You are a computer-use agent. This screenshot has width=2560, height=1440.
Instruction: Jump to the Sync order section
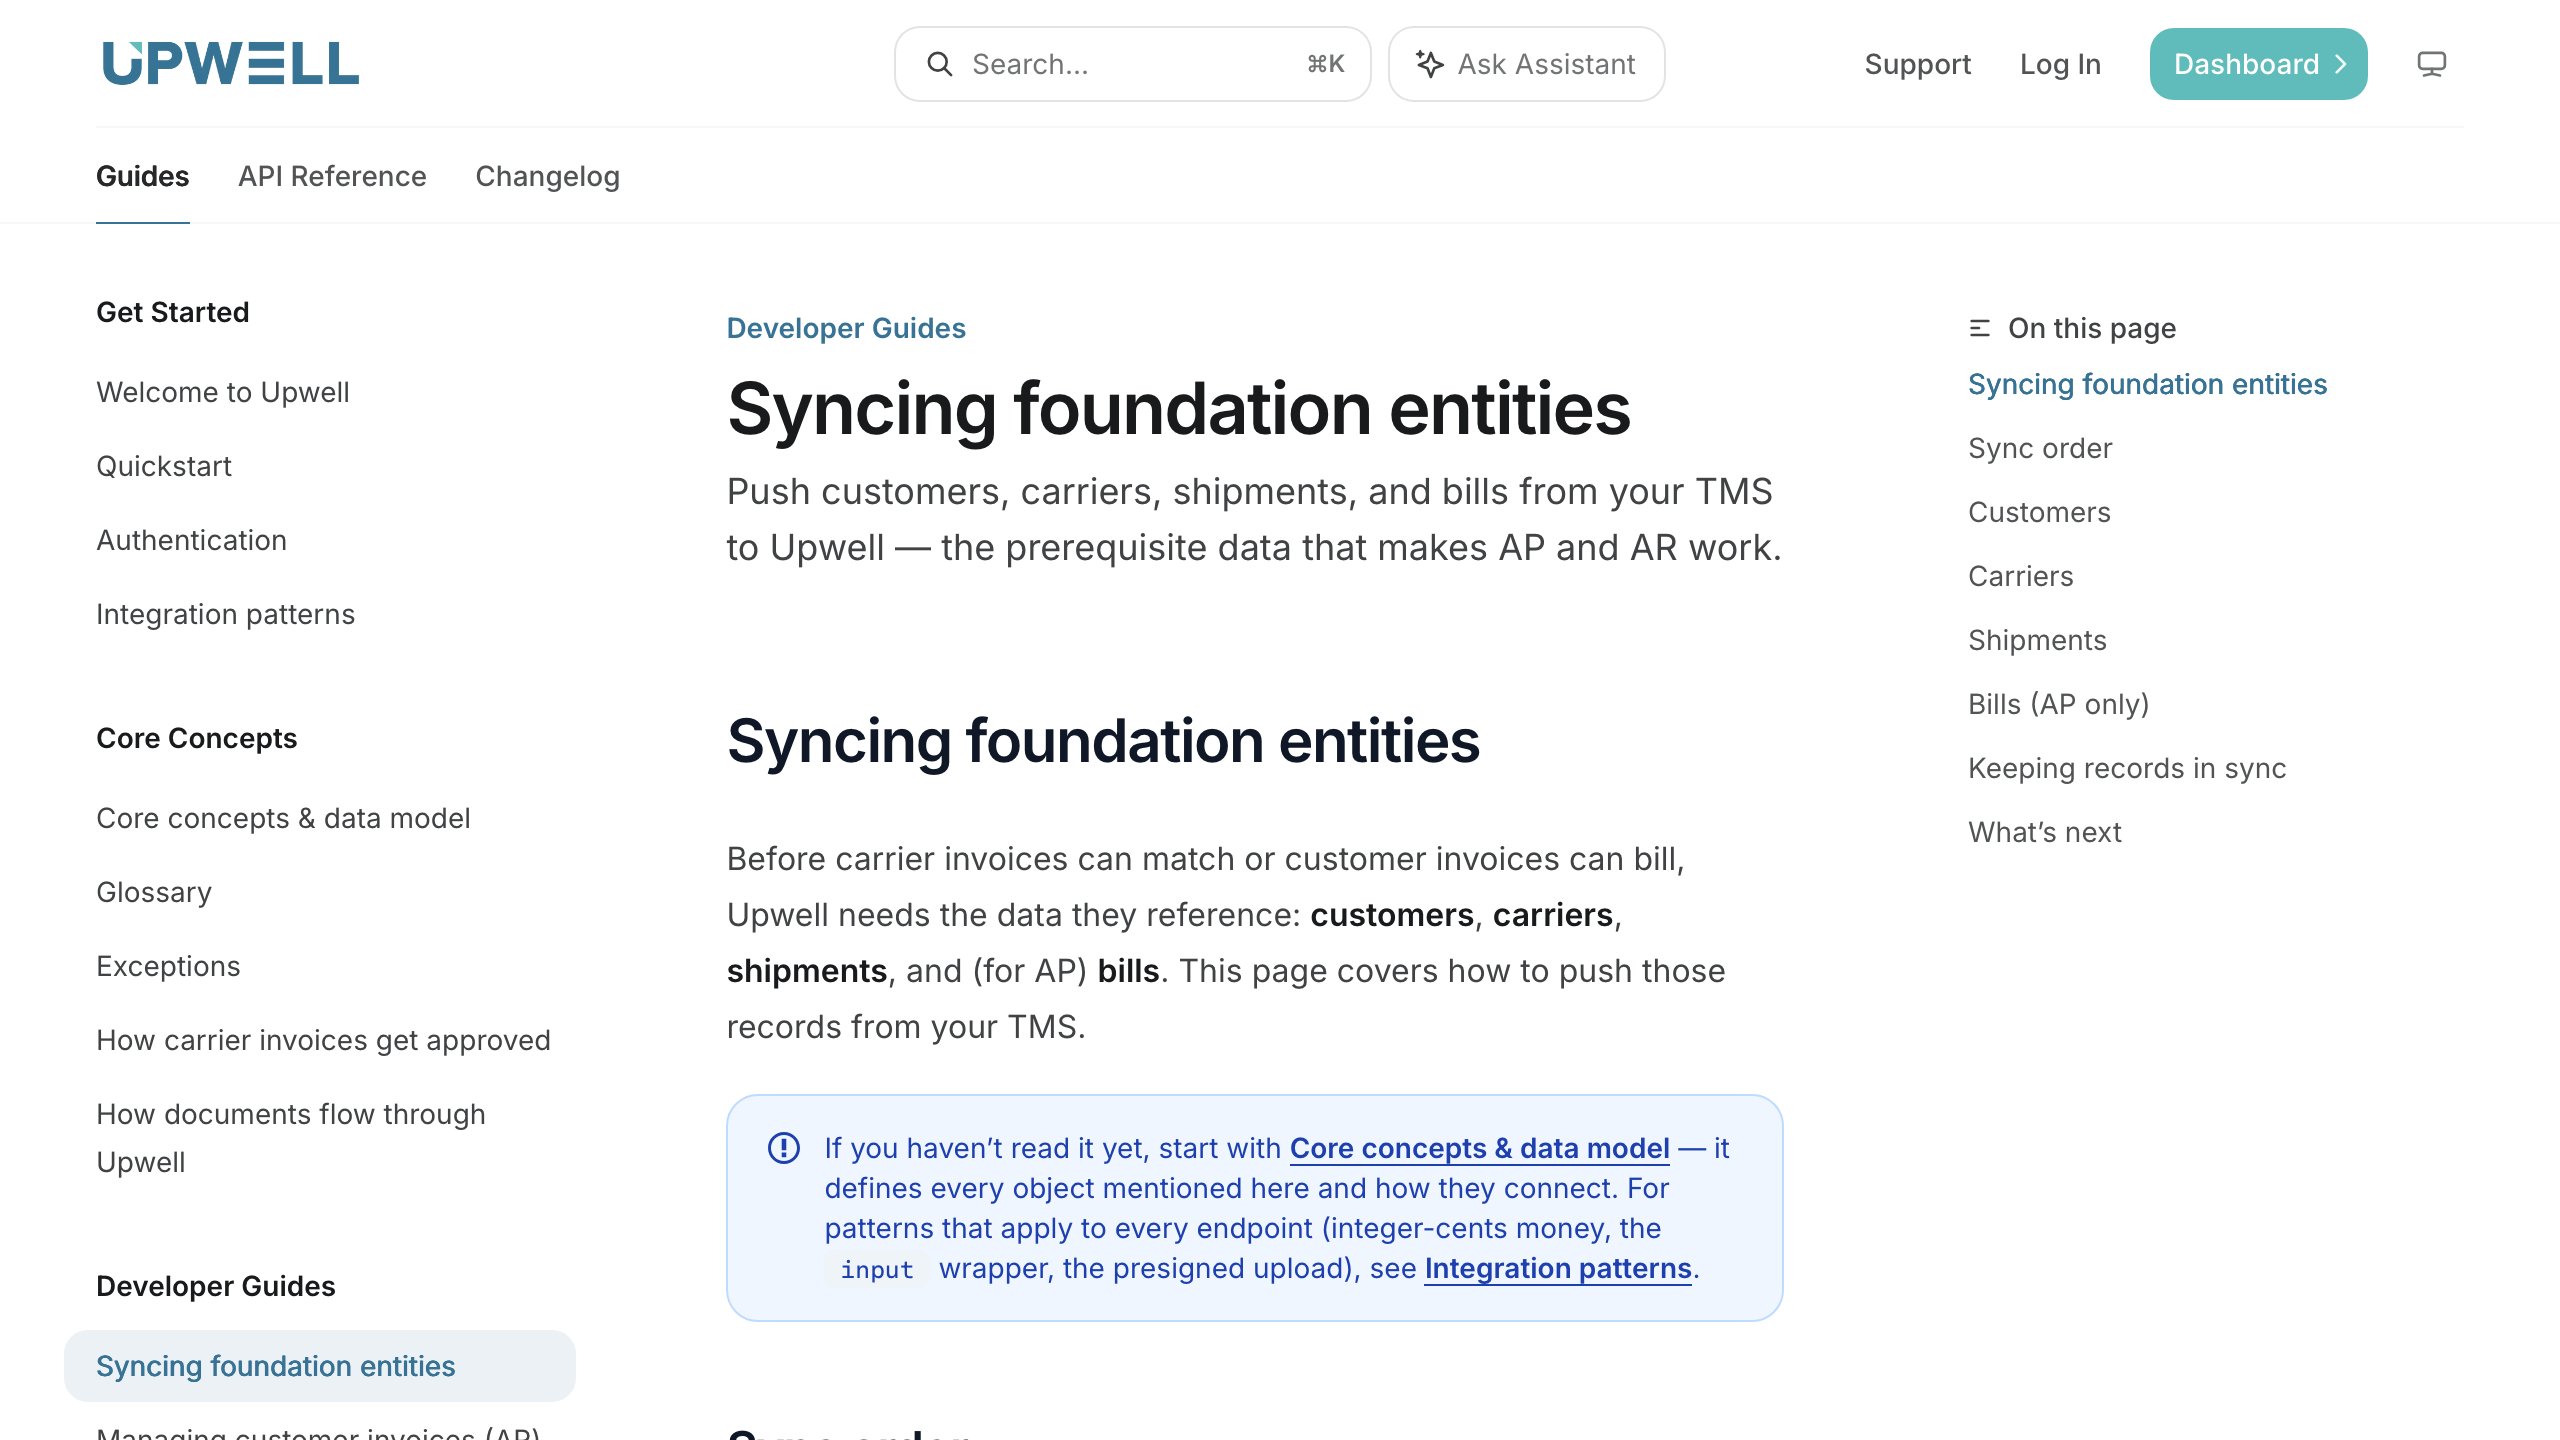tap(2040, 448)
